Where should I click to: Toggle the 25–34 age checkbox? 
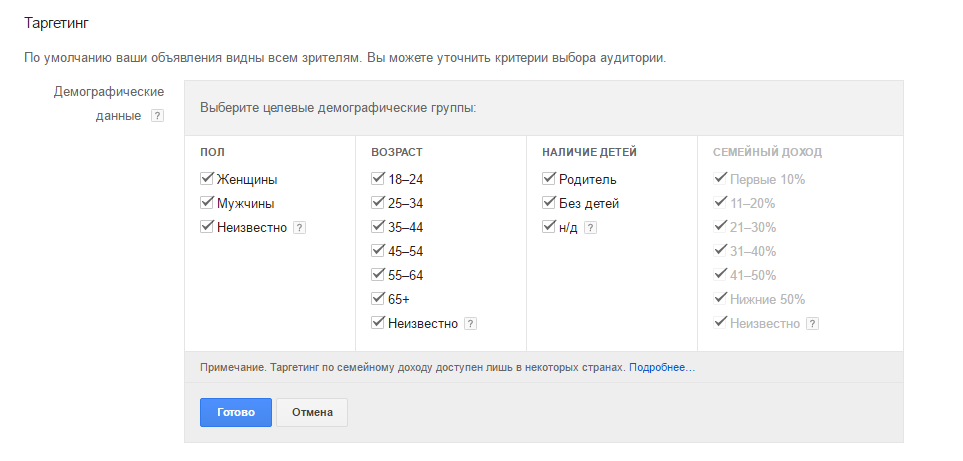[378, 203]
